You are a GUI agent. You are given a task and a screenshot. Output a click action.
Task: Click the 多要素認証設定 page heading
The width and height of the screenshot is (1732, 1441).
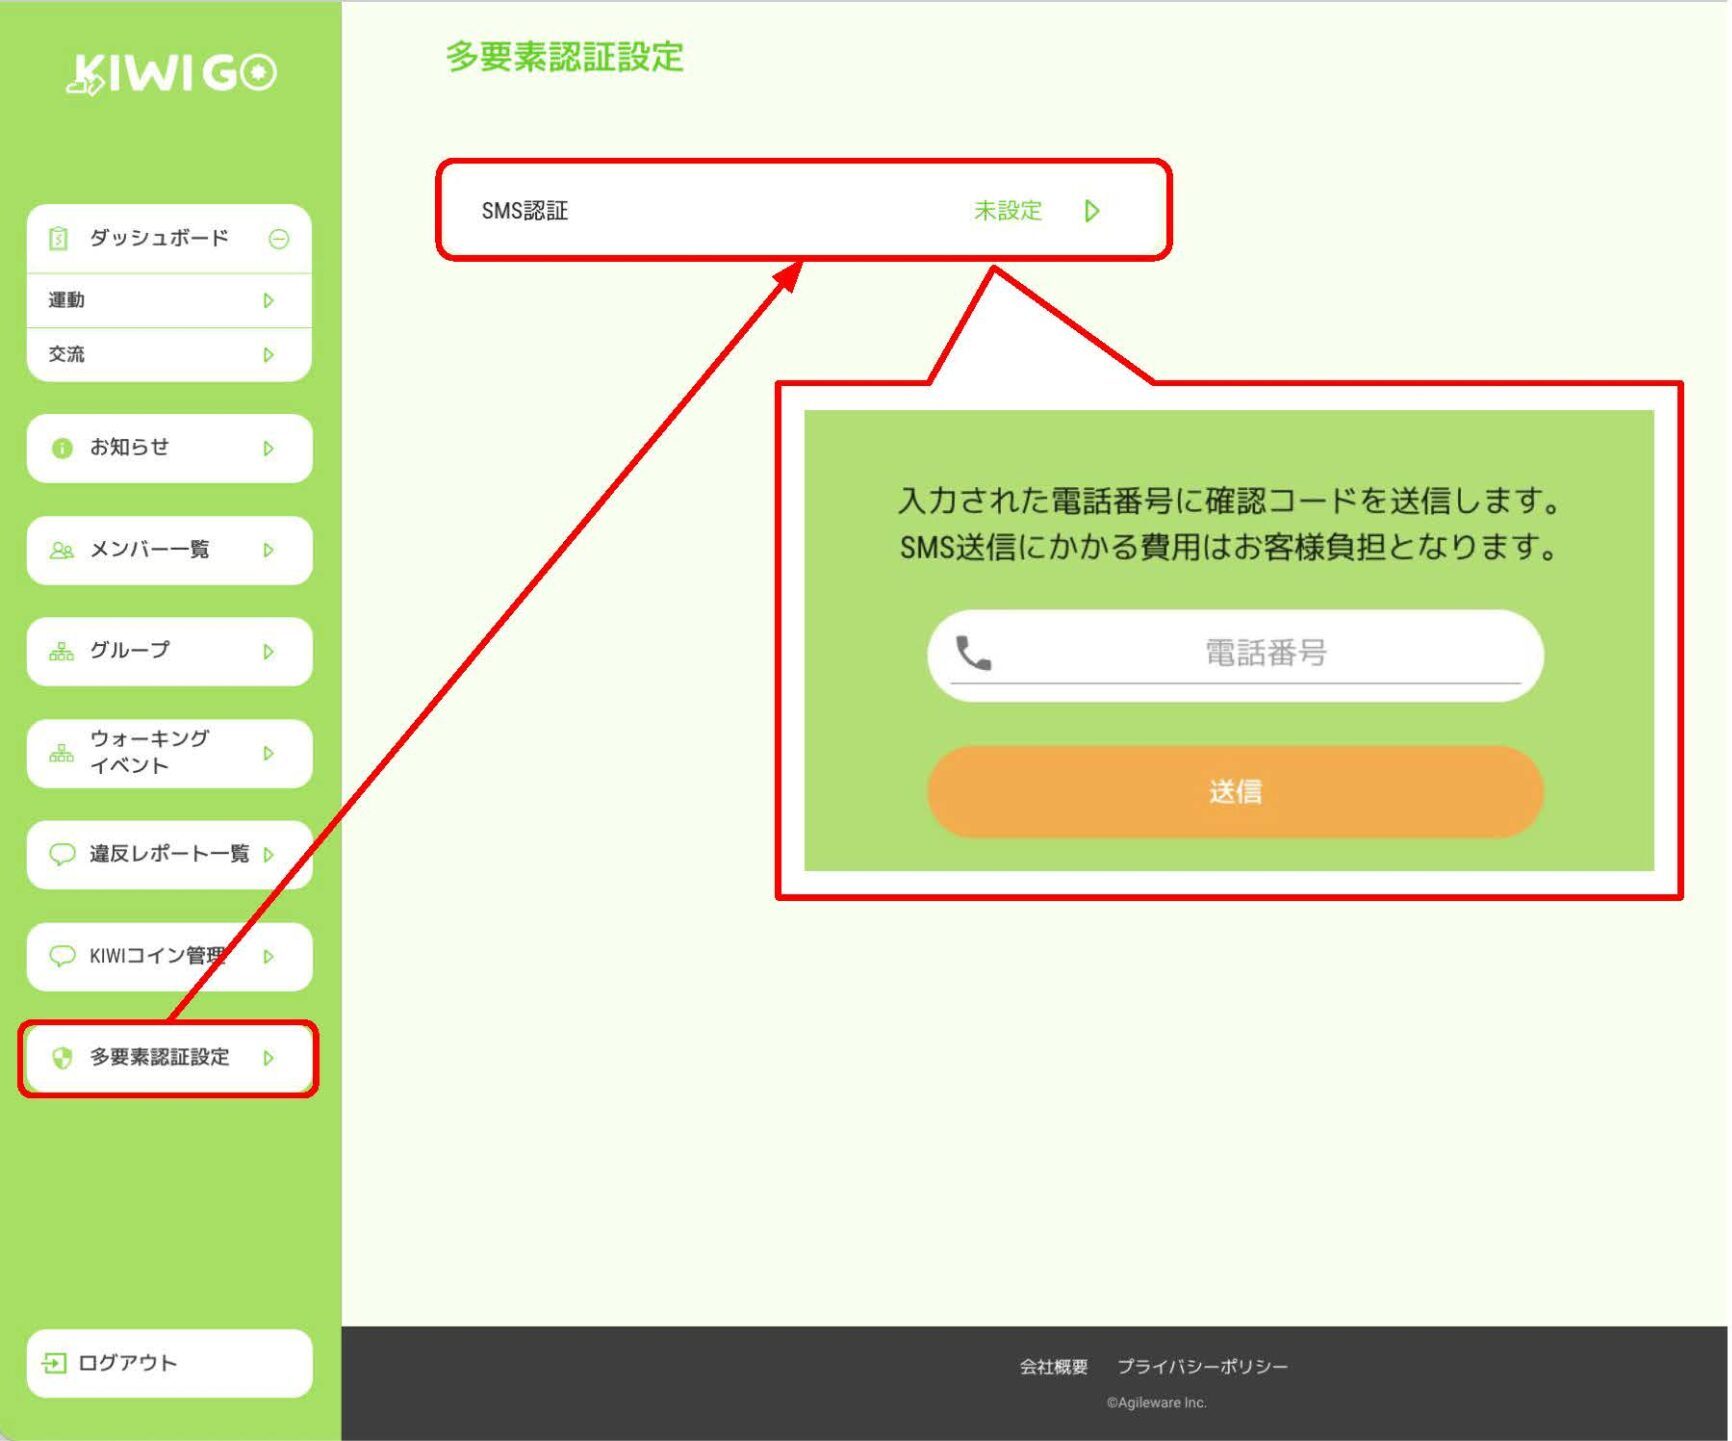[x=565, y=57]
